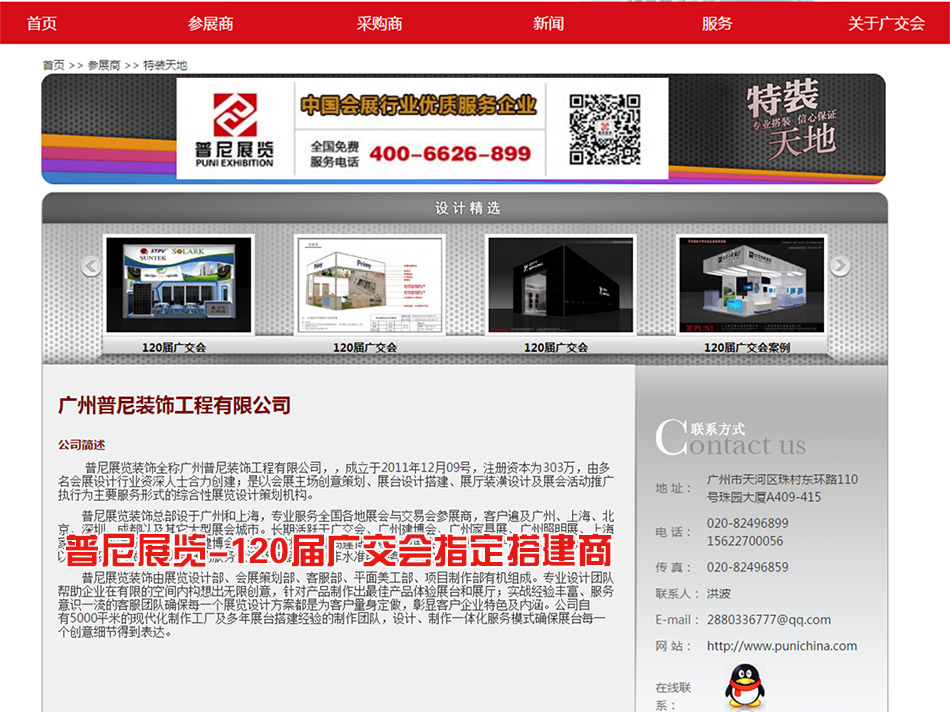The width and height of the screenshot is (950, 712).
Task: Open the 首页 navigation menu item
Action: pyautogui.click(x=42, y=24)
